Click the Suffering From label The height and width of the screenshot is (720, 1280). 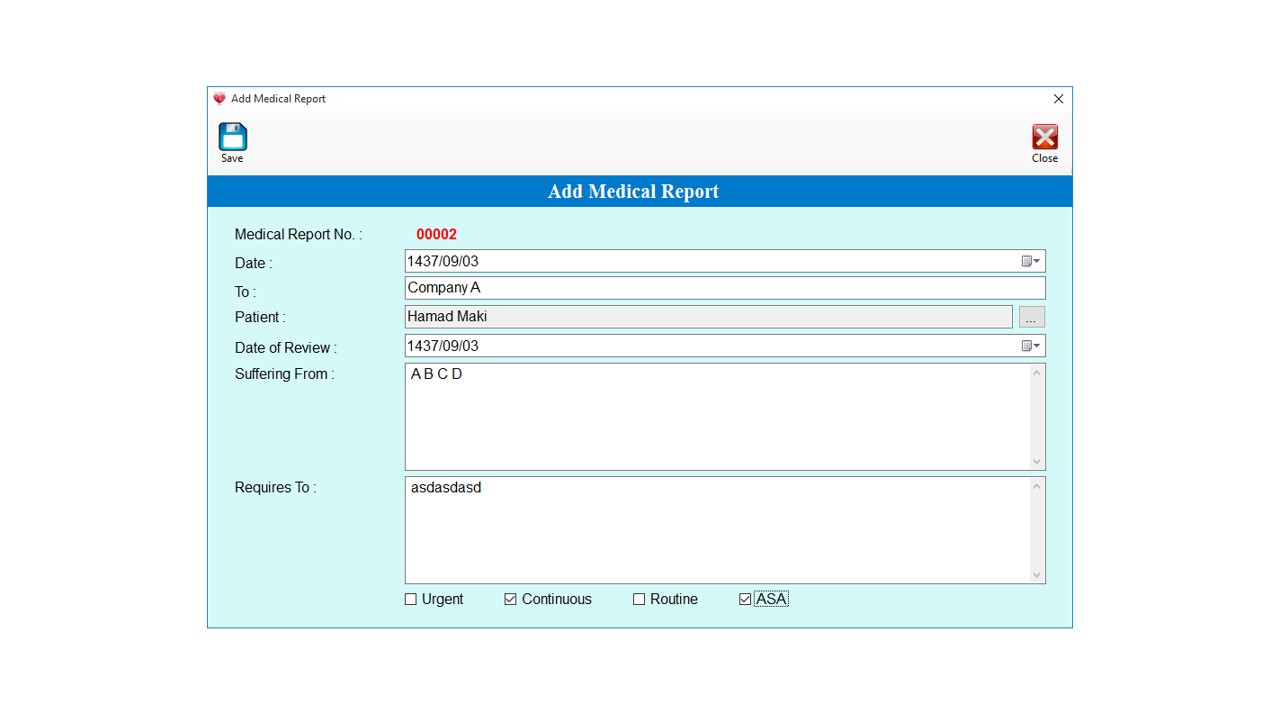[284, 374]
